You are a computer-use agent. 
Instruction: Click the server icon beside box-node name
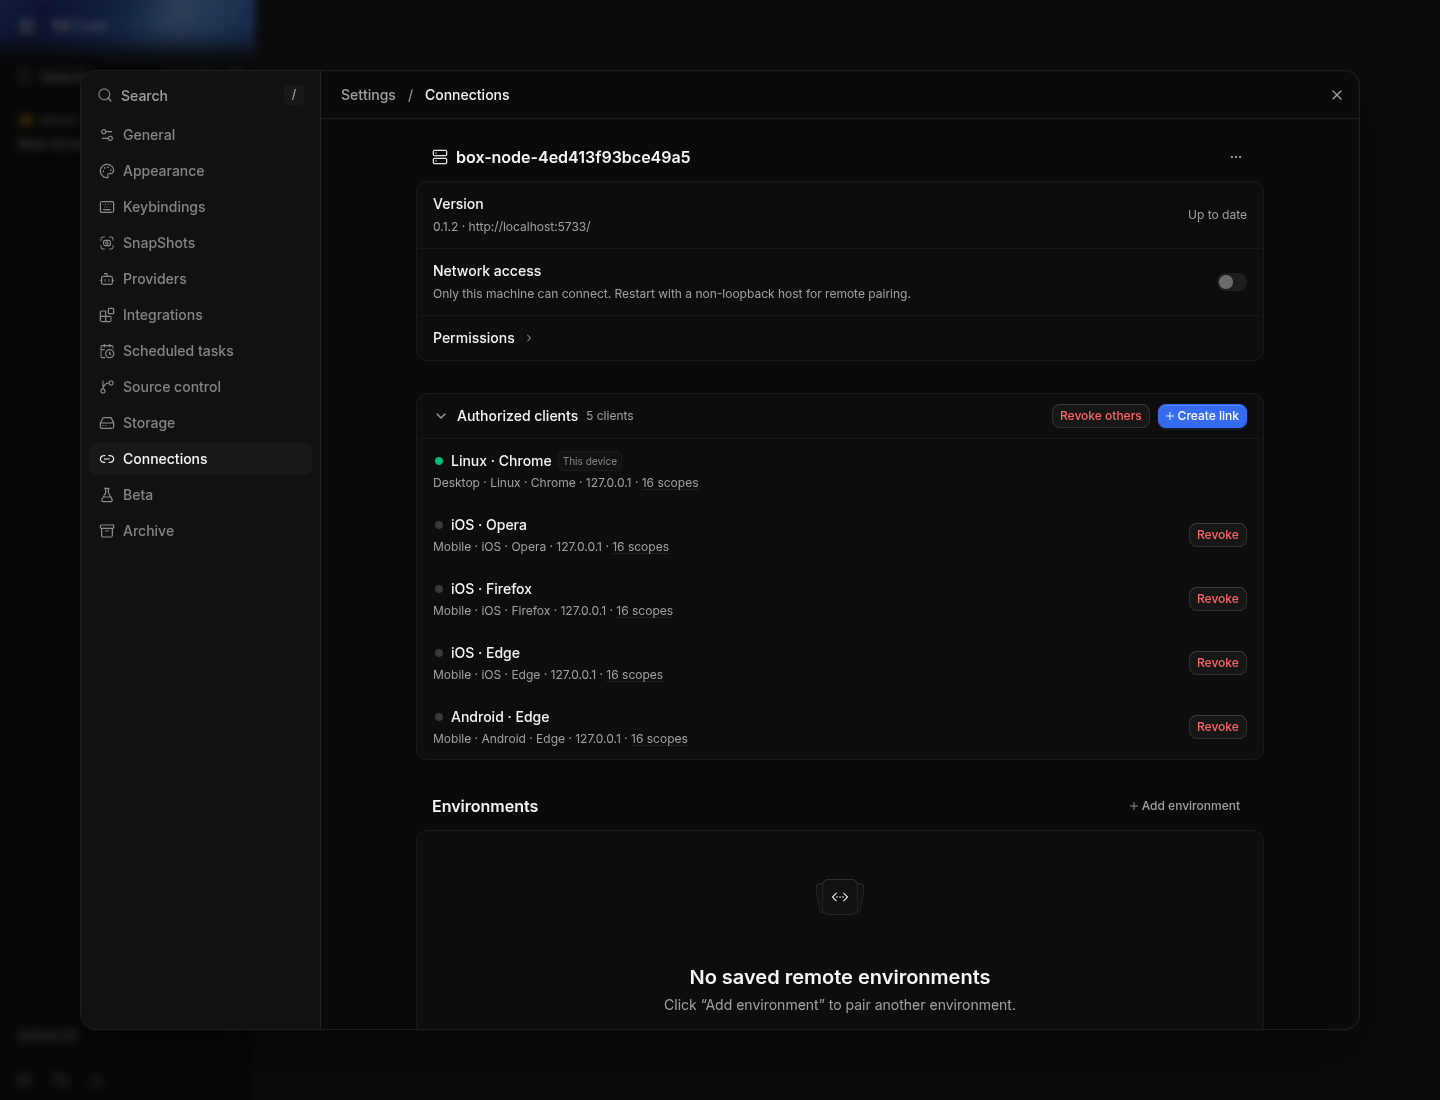point(440,157)
